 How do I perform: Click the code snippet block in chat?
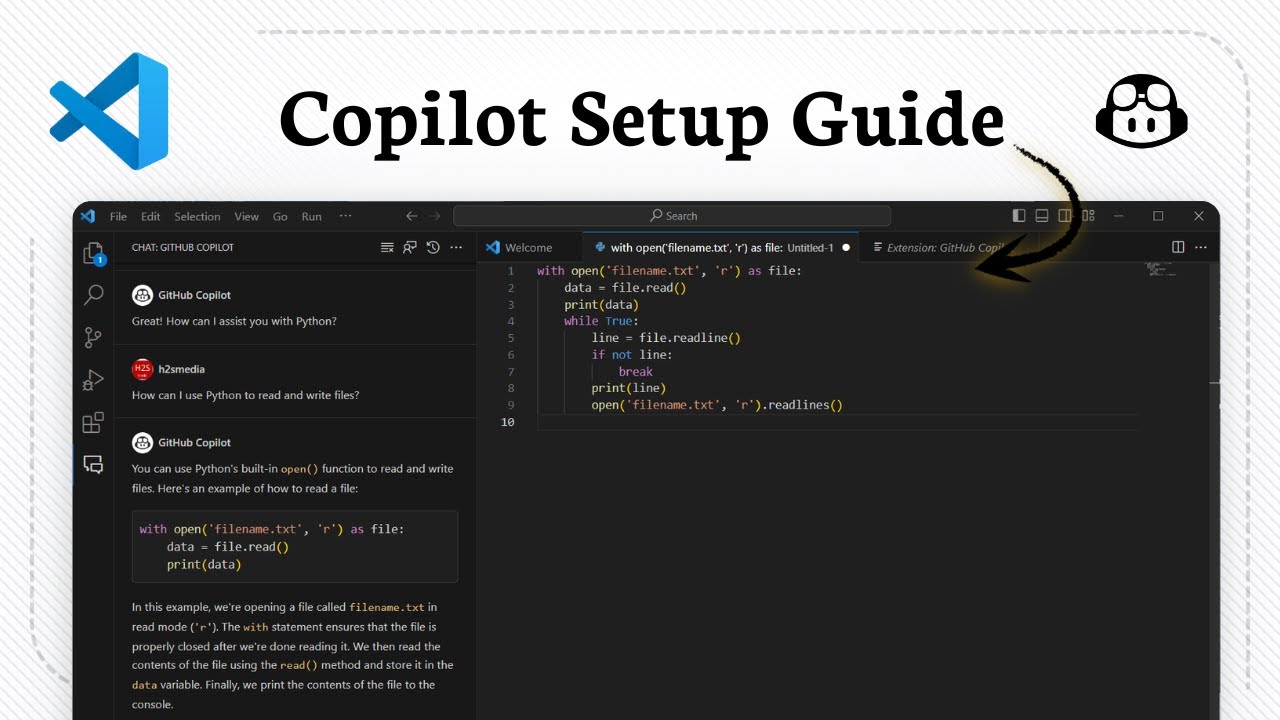coord(295,547)
